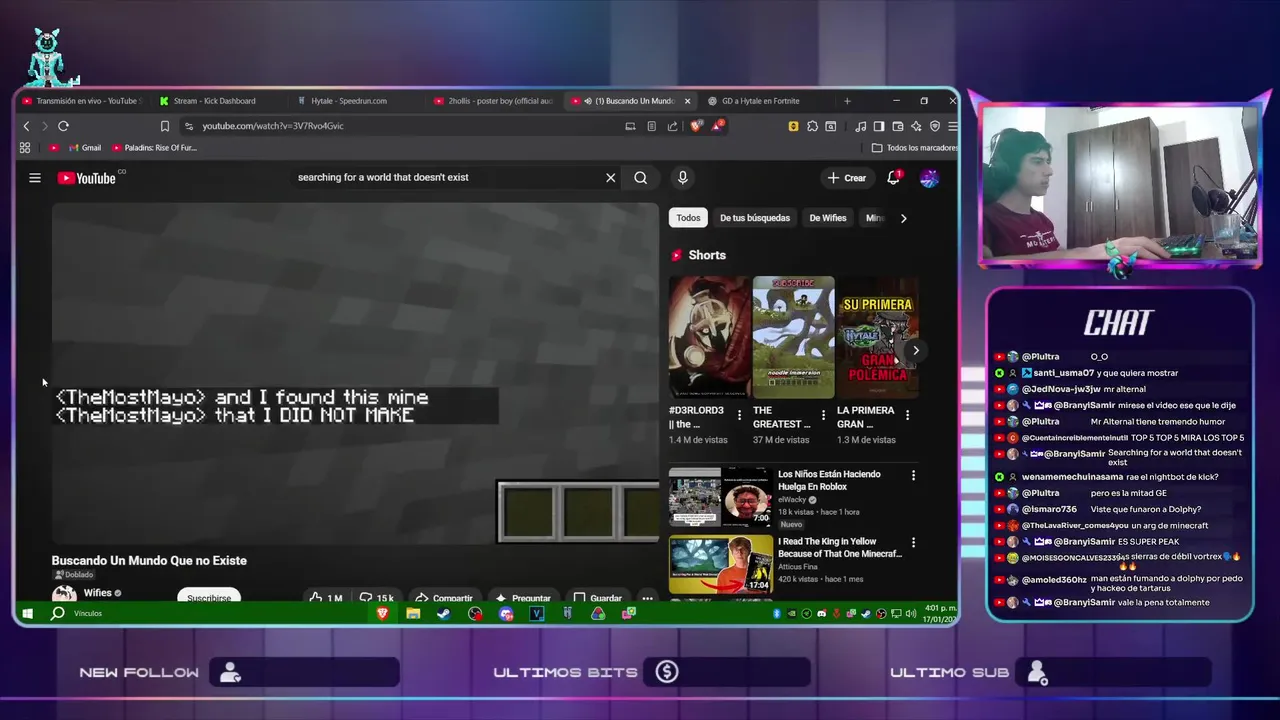Open the Brave VPN shield icon

click(x=935, y=126)
